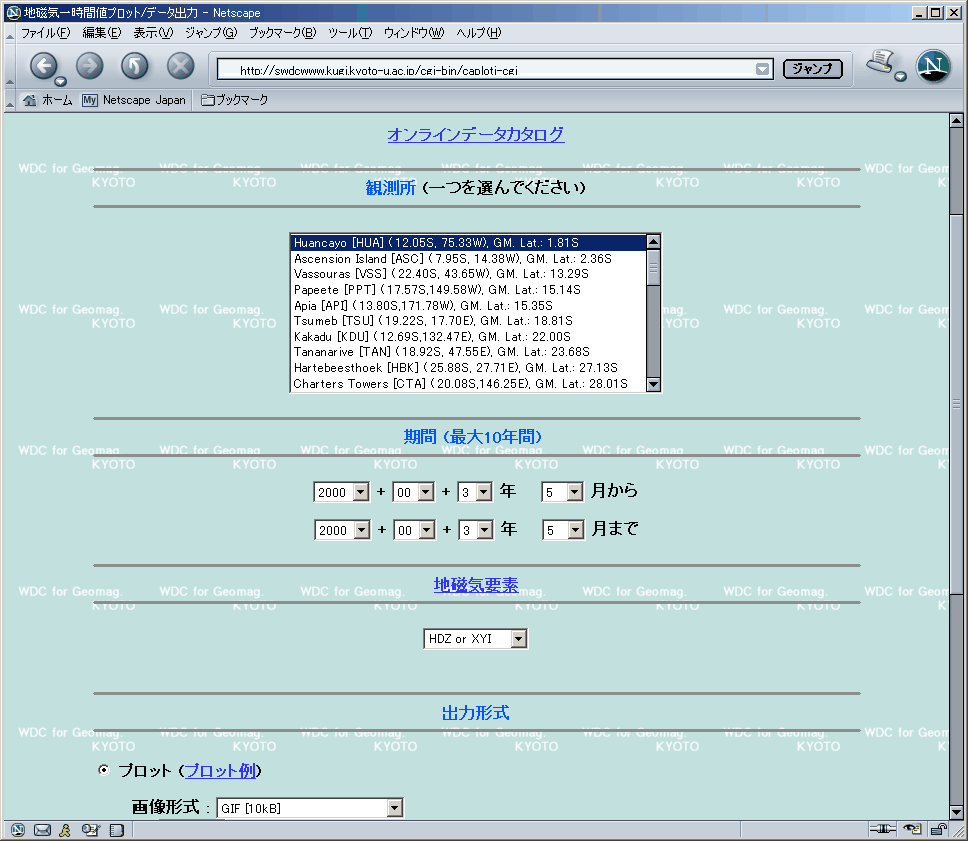Image resolution: width=968 pixels, height=841 pixels.
Task: Open the 編集(E) menu
Action: [x=102, y=33]
